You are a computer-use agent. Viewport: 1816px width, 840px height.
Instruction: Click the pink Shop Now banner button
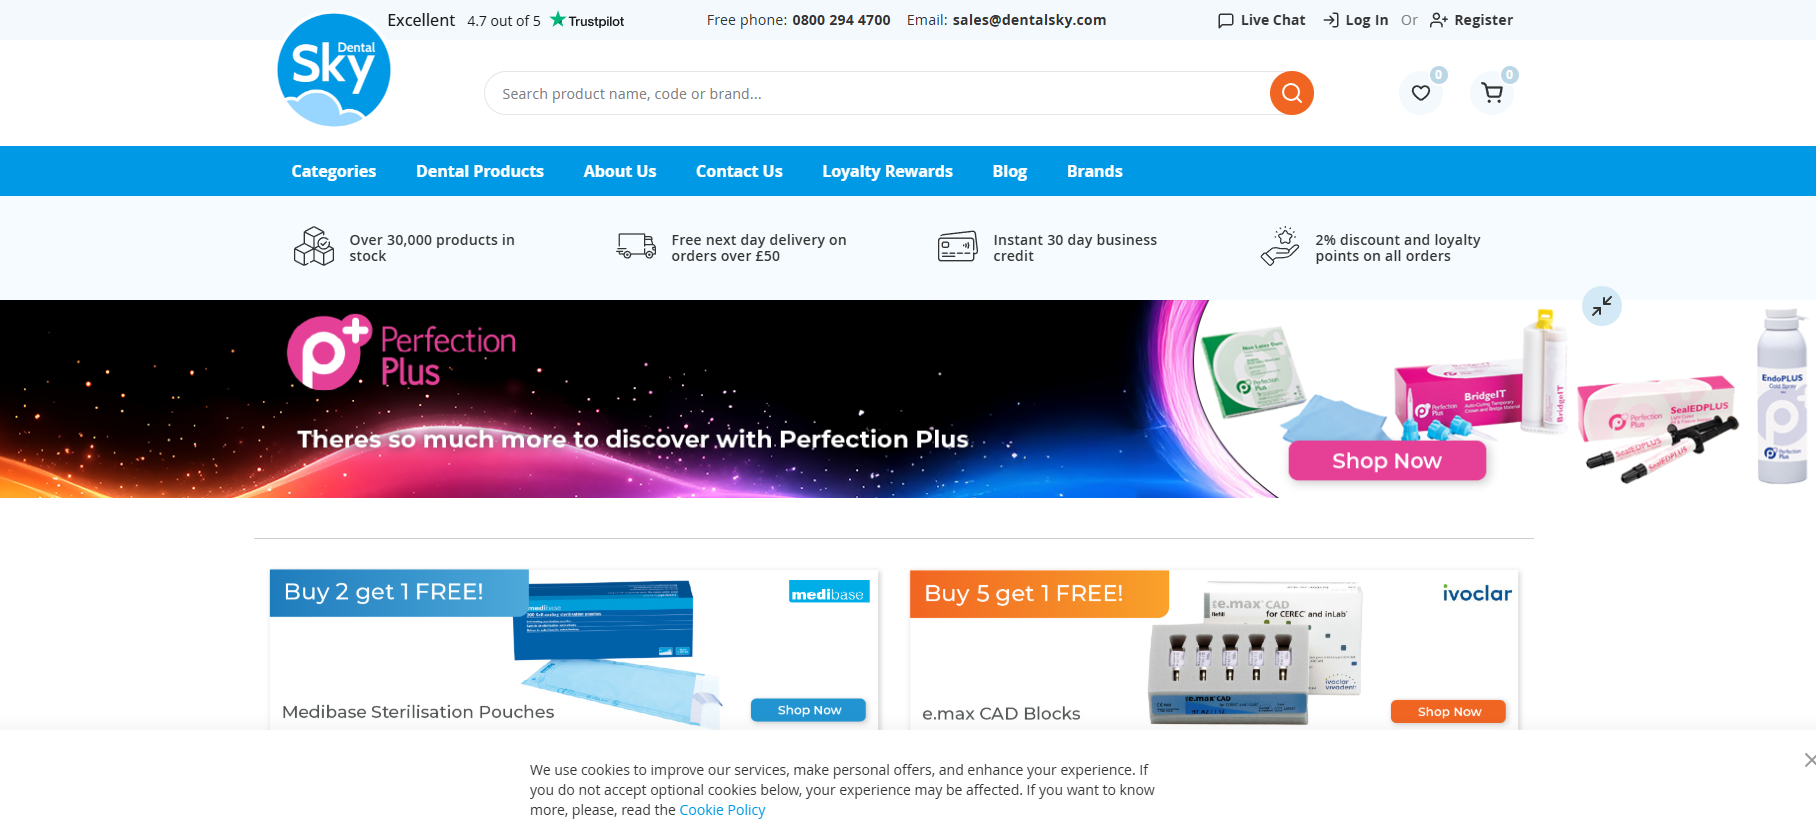click(1387, 461)
